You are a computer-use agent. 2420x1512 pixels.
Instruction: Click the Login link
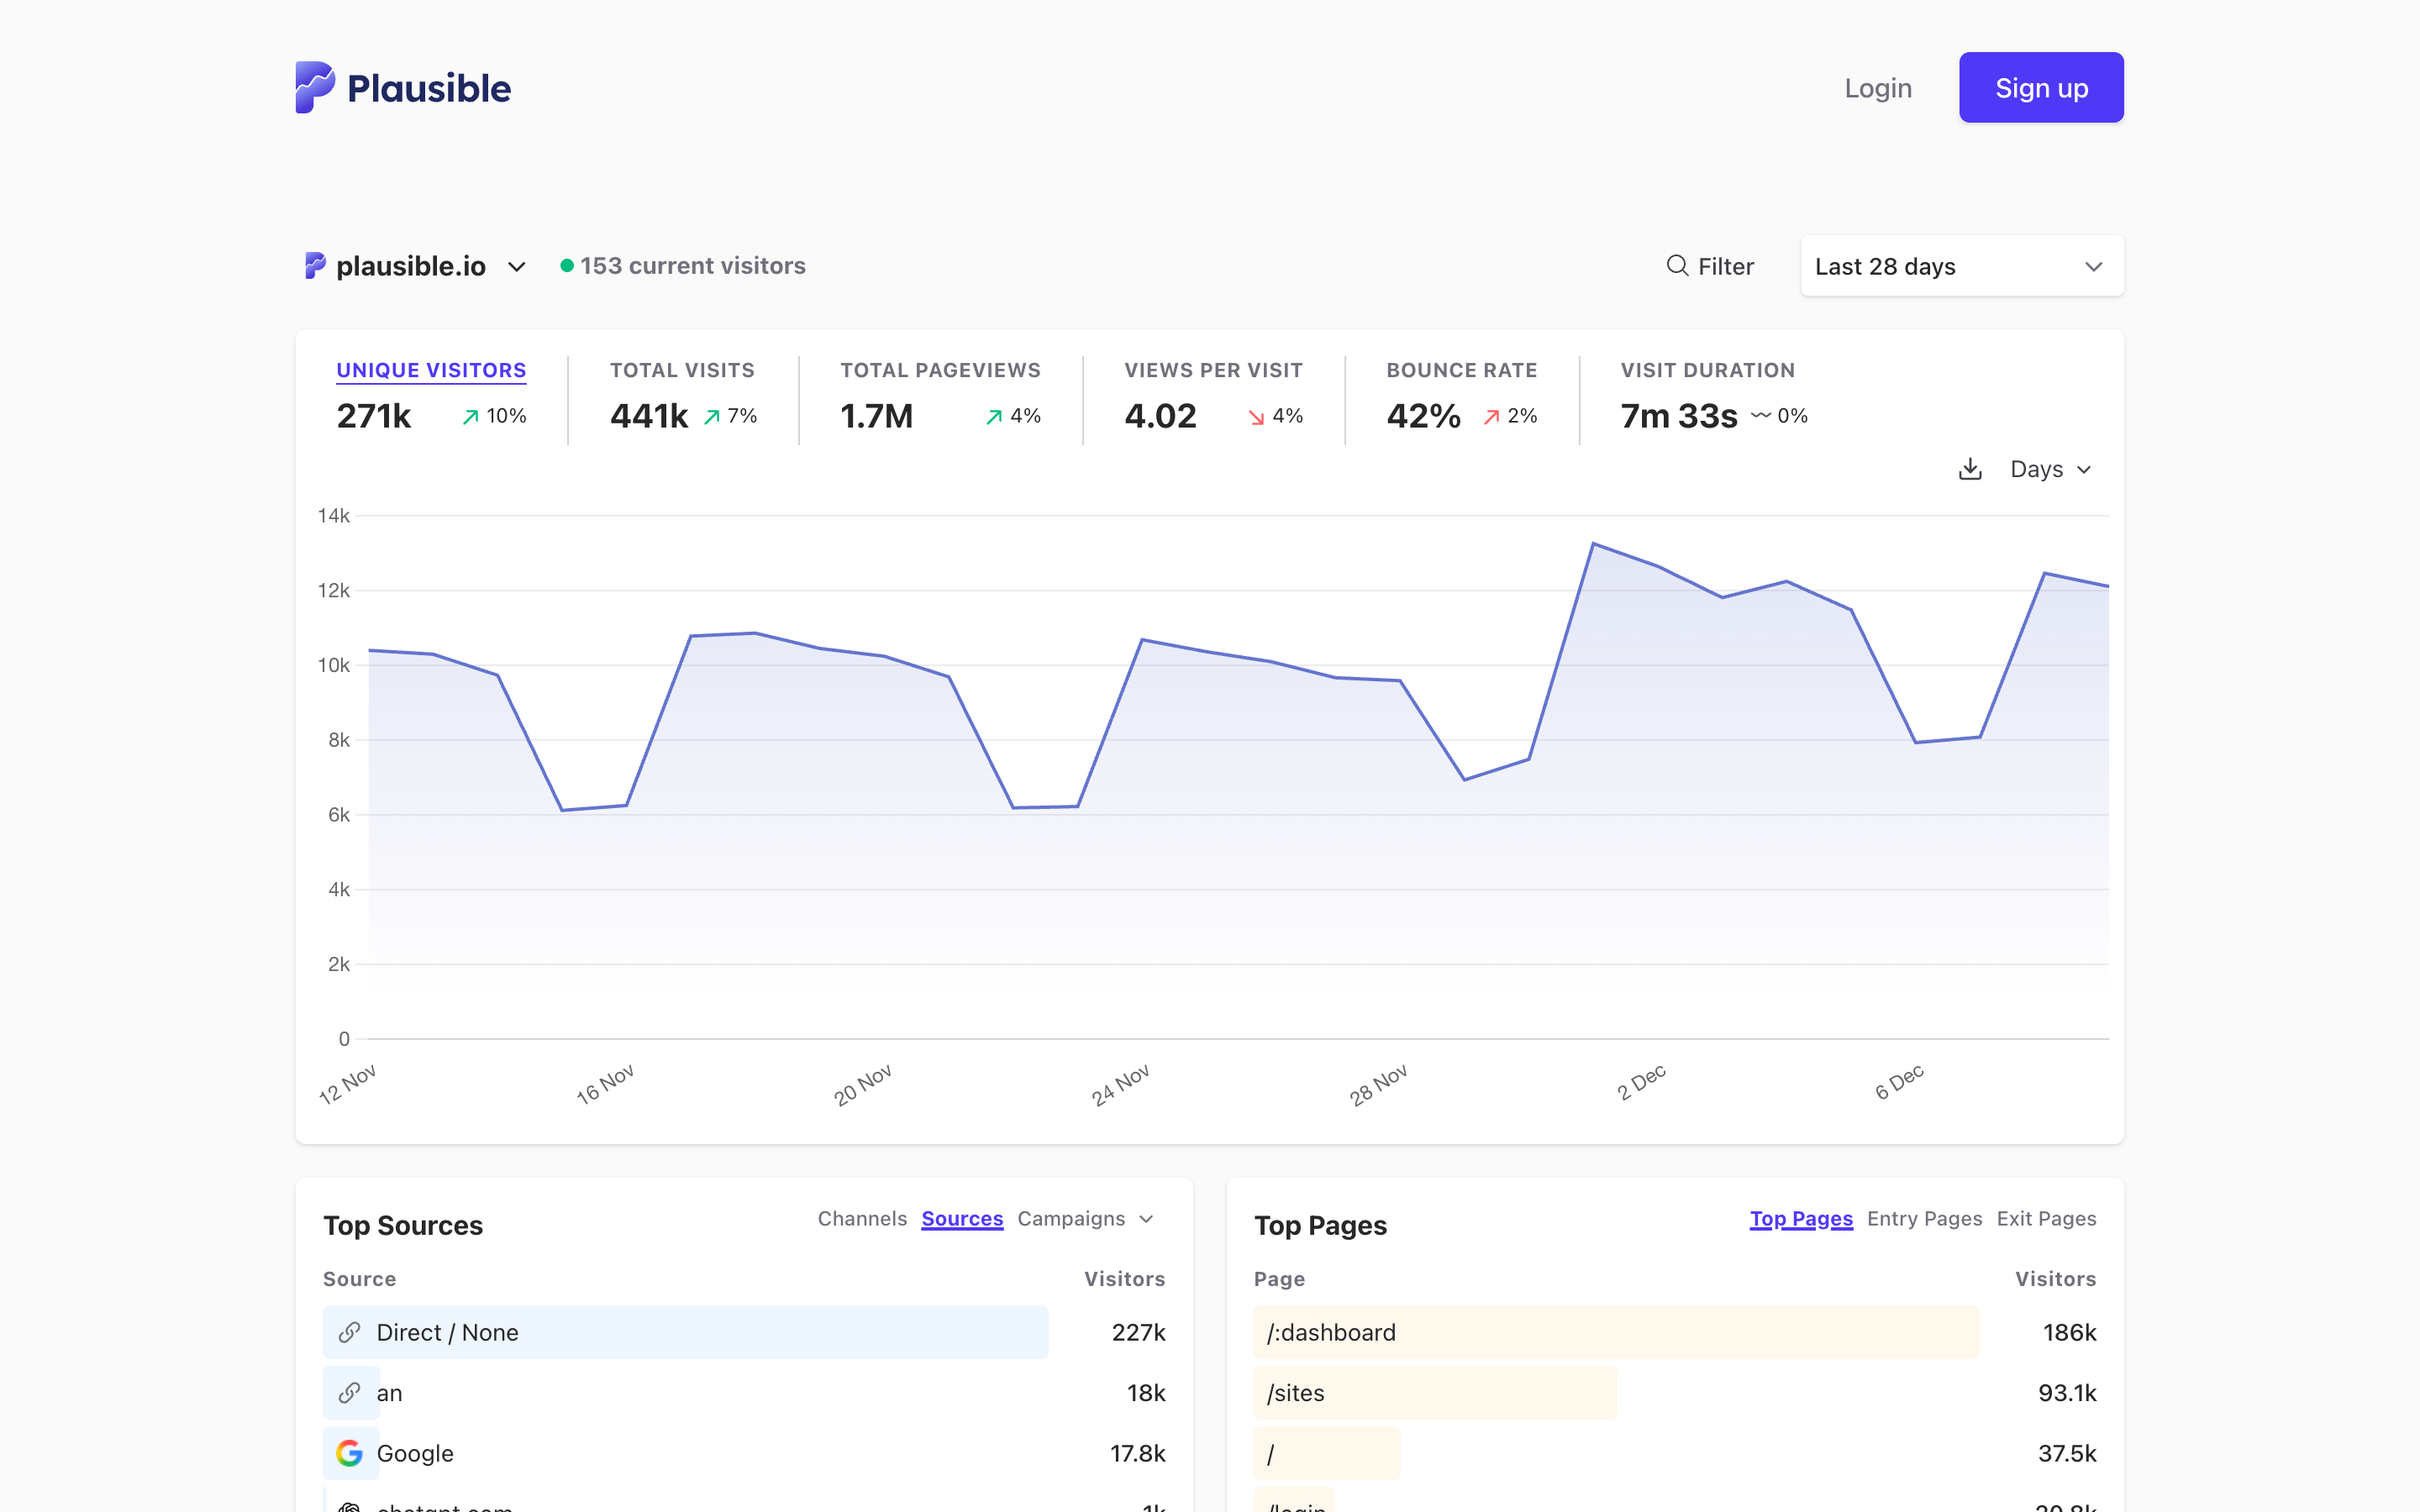pos(1877,88)
